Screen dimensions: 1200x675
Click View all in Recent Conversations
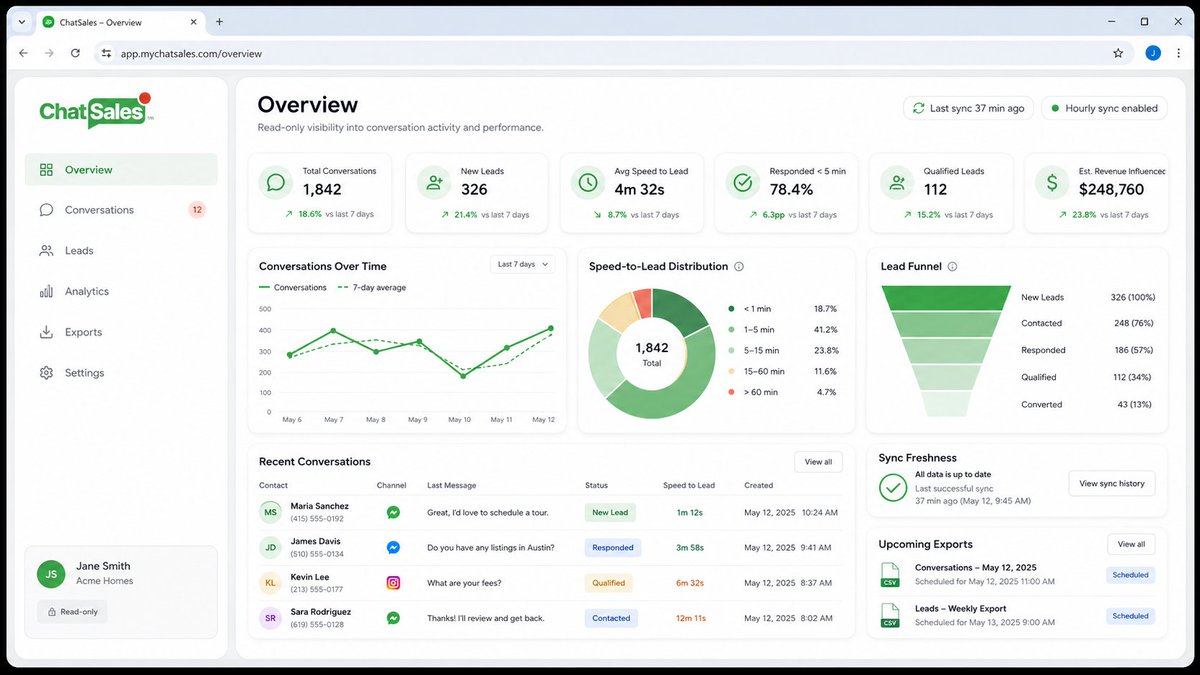click(x=818, y=462)
